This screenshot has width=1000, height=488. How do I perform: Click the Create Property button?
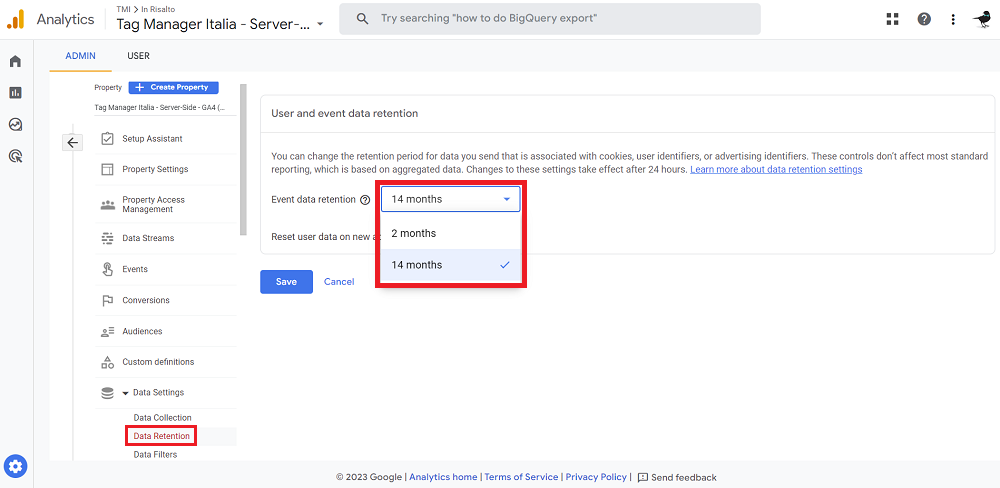click(x=173, y=87)
